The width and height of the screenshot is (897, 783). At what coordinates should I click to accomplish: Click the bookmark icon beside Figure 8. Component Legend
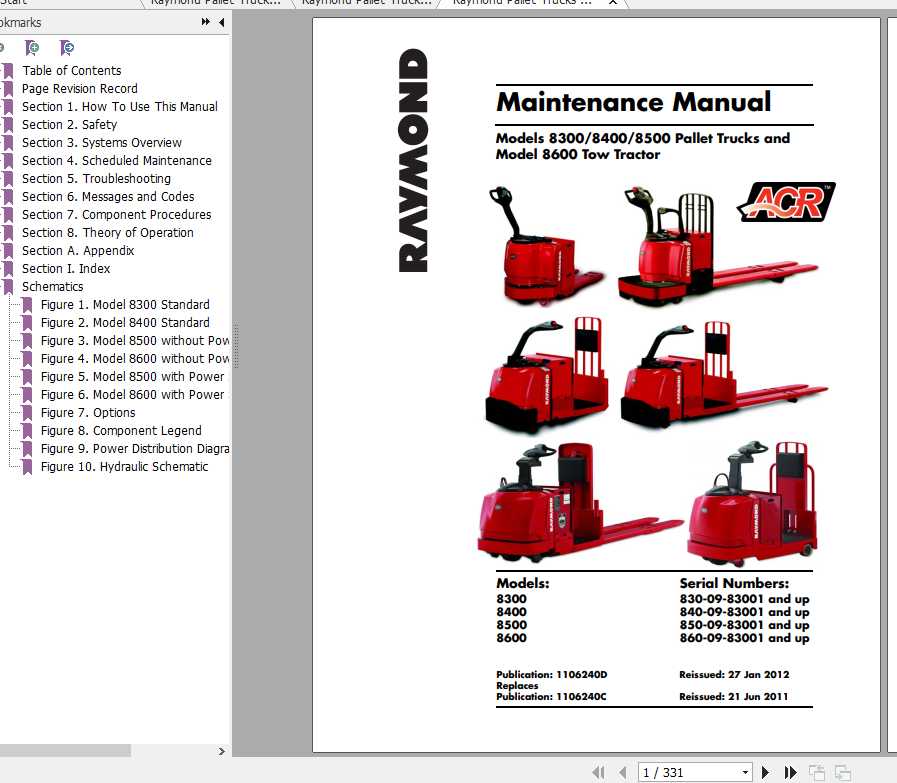27,431
